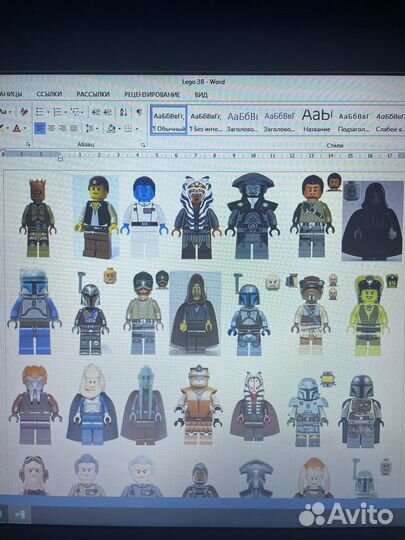
Task: Select the small yellow head image beside the jetpack Mandalorian
Action: (x=110, y=276)
